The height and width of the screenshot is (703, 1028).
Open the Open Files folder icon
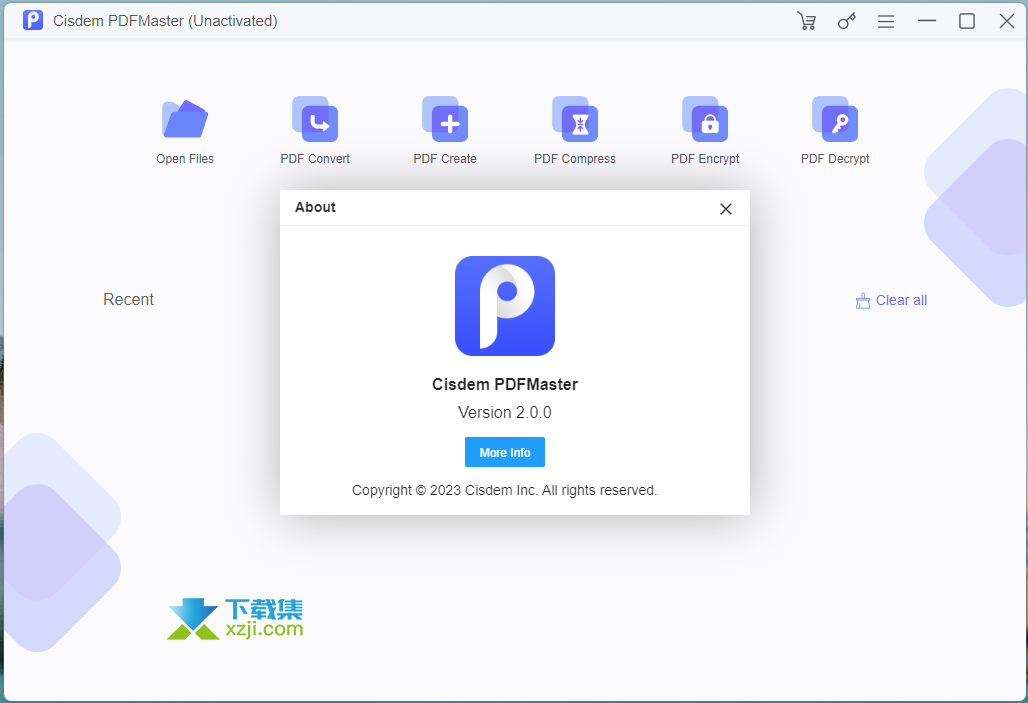click(185, 119)
